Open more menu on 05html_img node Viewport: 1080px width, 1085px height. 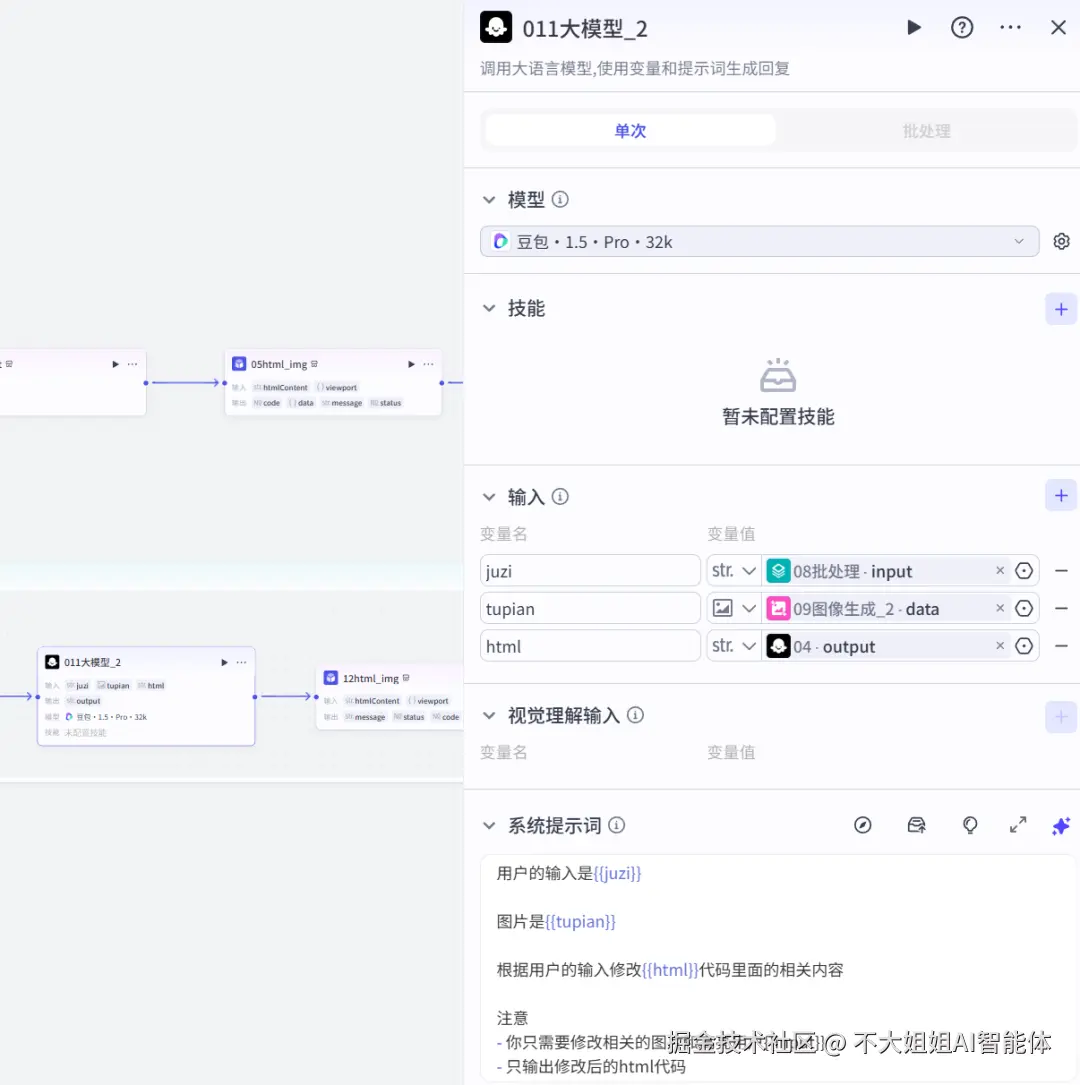(x=428, y=364)
